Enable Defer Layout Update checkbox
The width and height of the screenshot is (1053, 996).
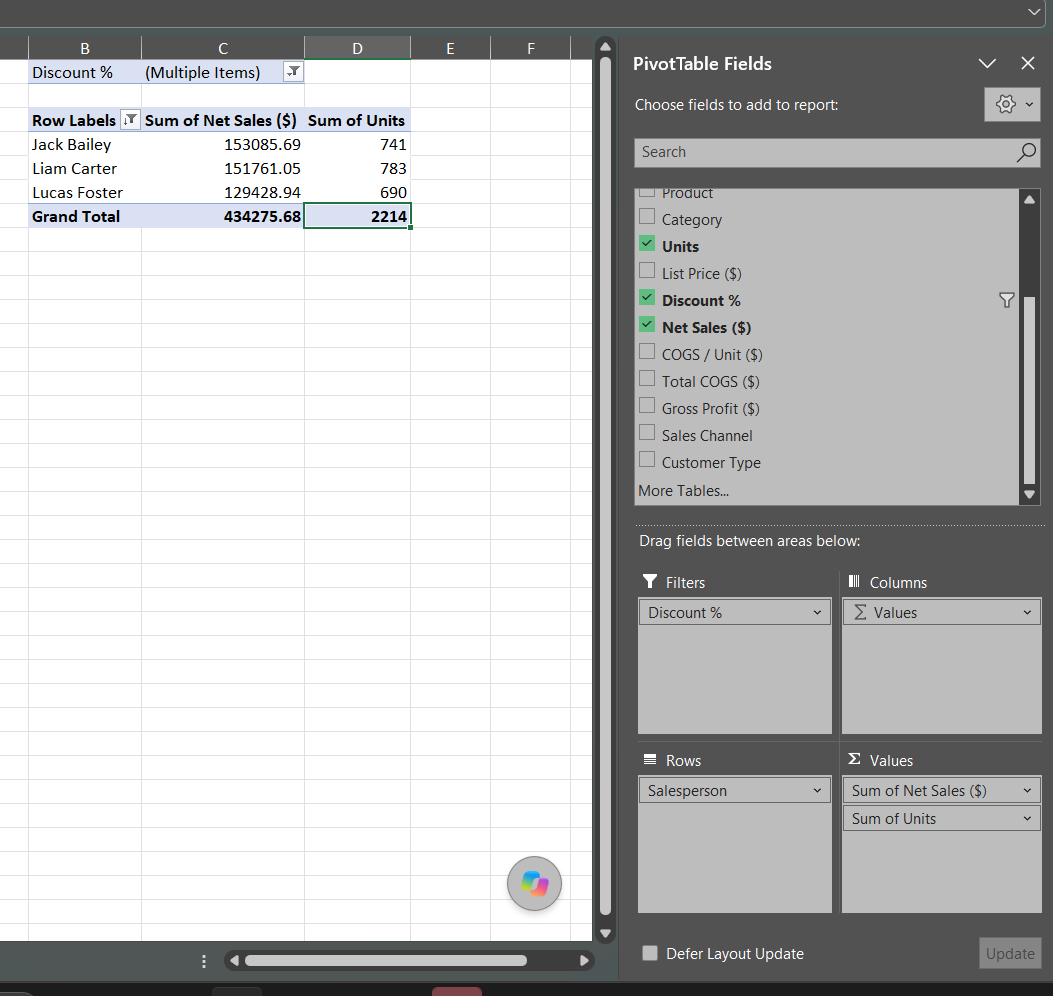(x=649, y=953)
